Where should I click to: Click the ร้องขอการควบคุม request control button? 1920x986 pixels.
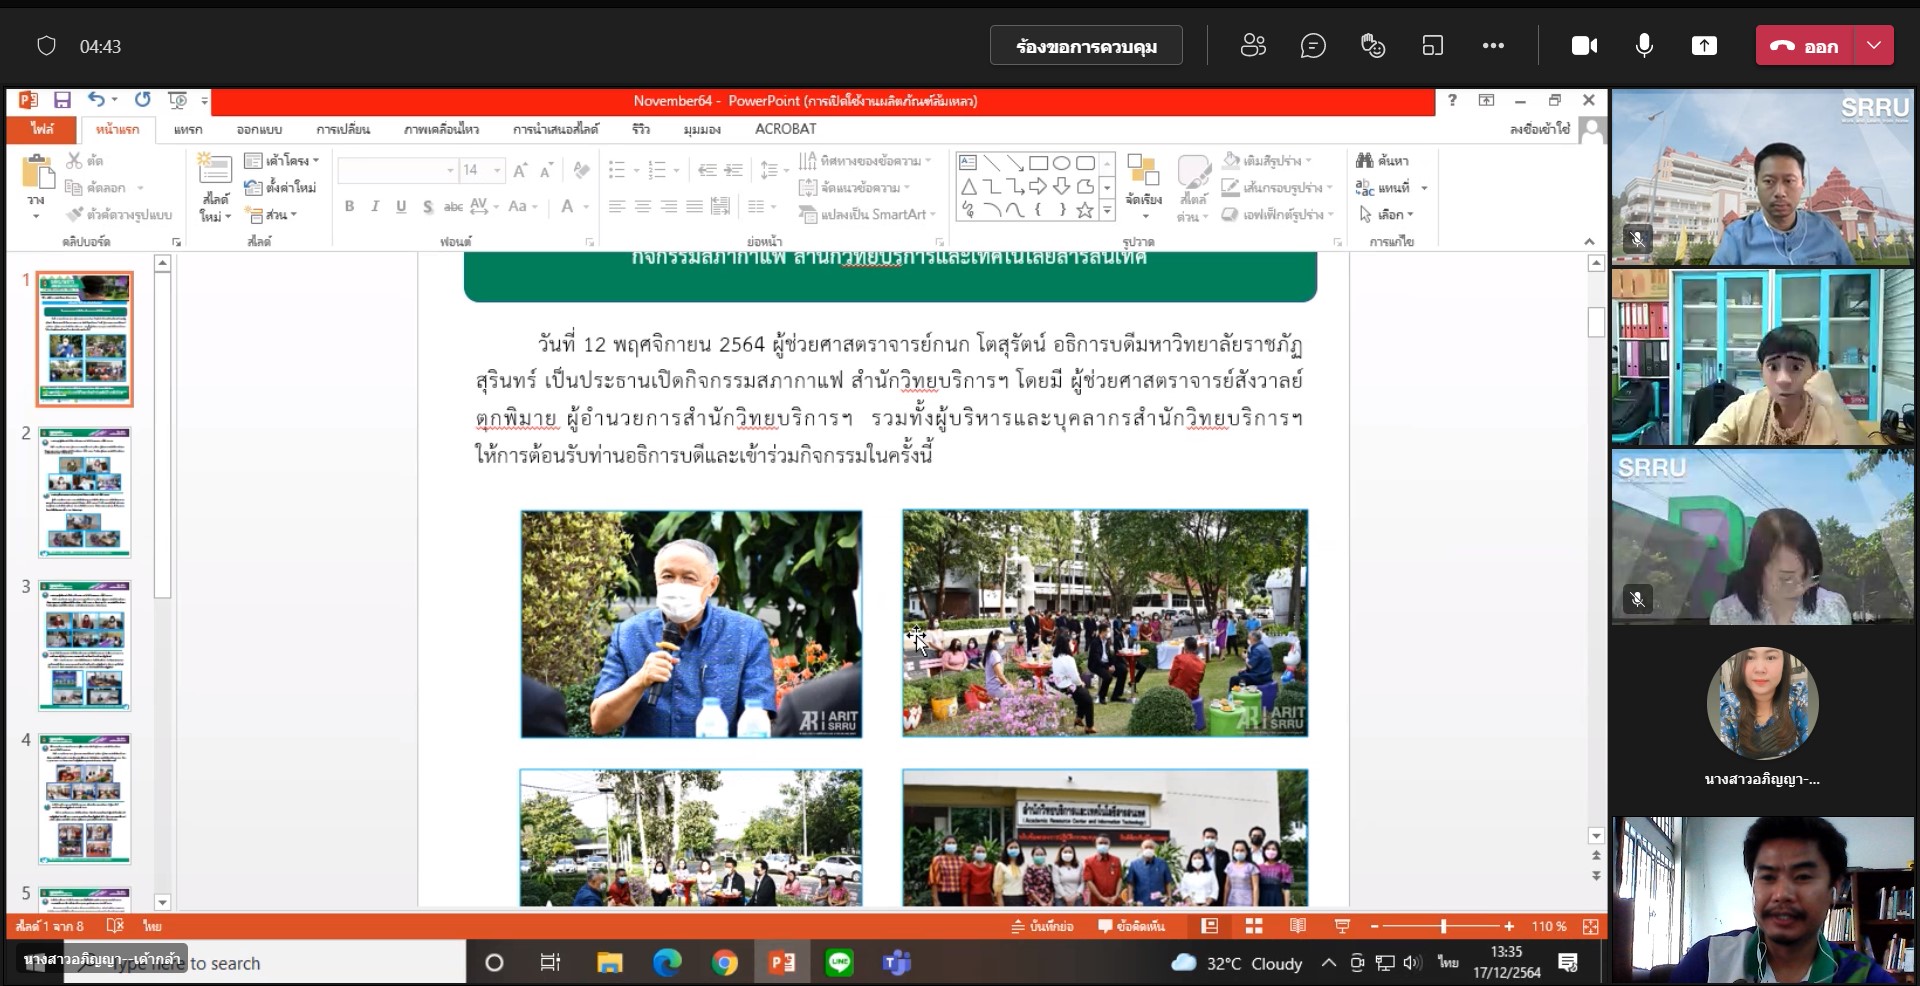(x=1086, y=46)
